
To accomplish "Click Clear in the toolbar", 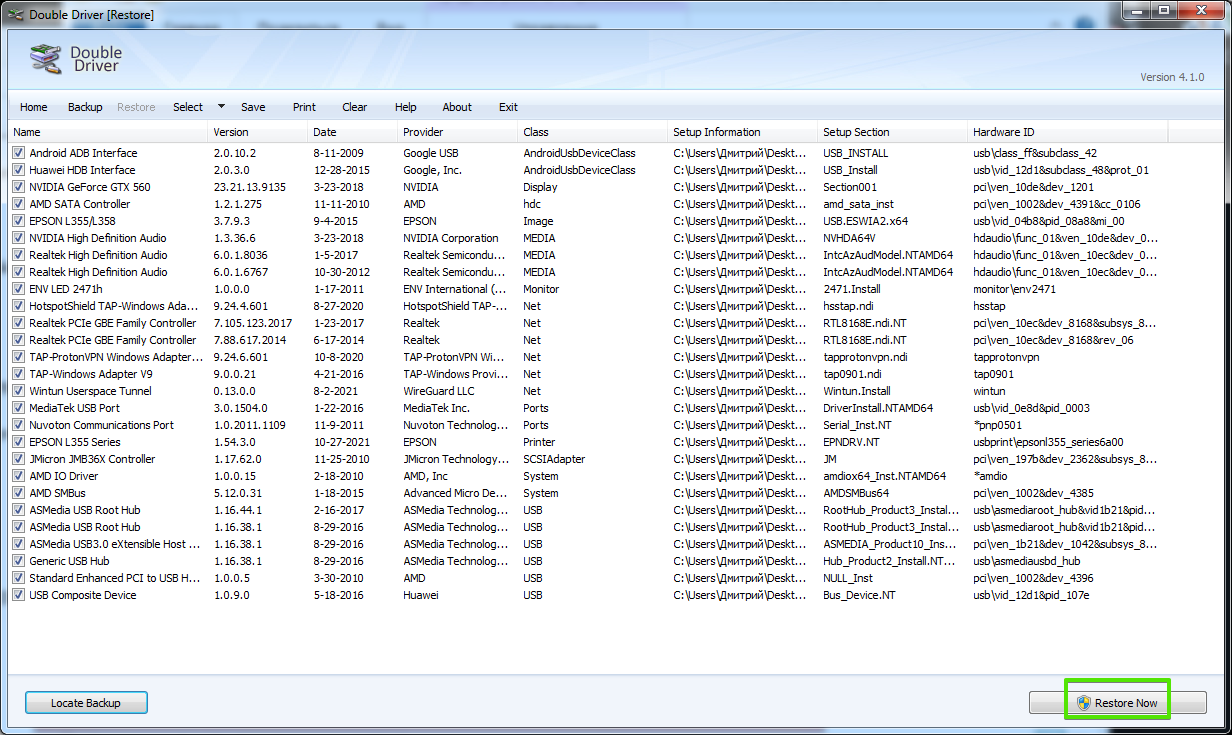I will [355, 107].
